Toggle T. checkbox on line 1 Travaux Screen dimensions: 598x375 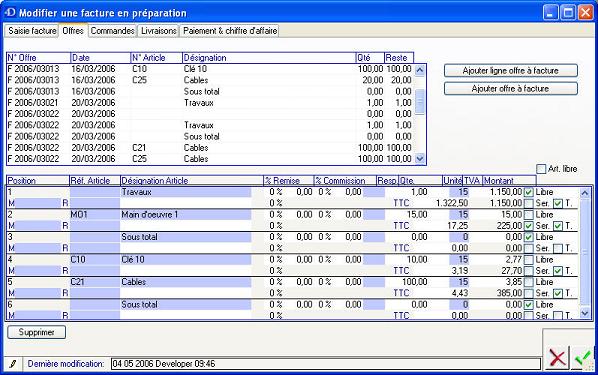click(x=558, y=203)
